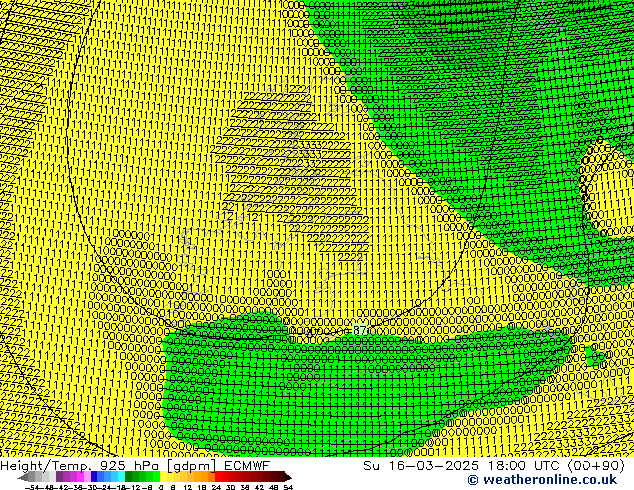
Task: Click the '54' legend scale value
Action: coord(288,488)
